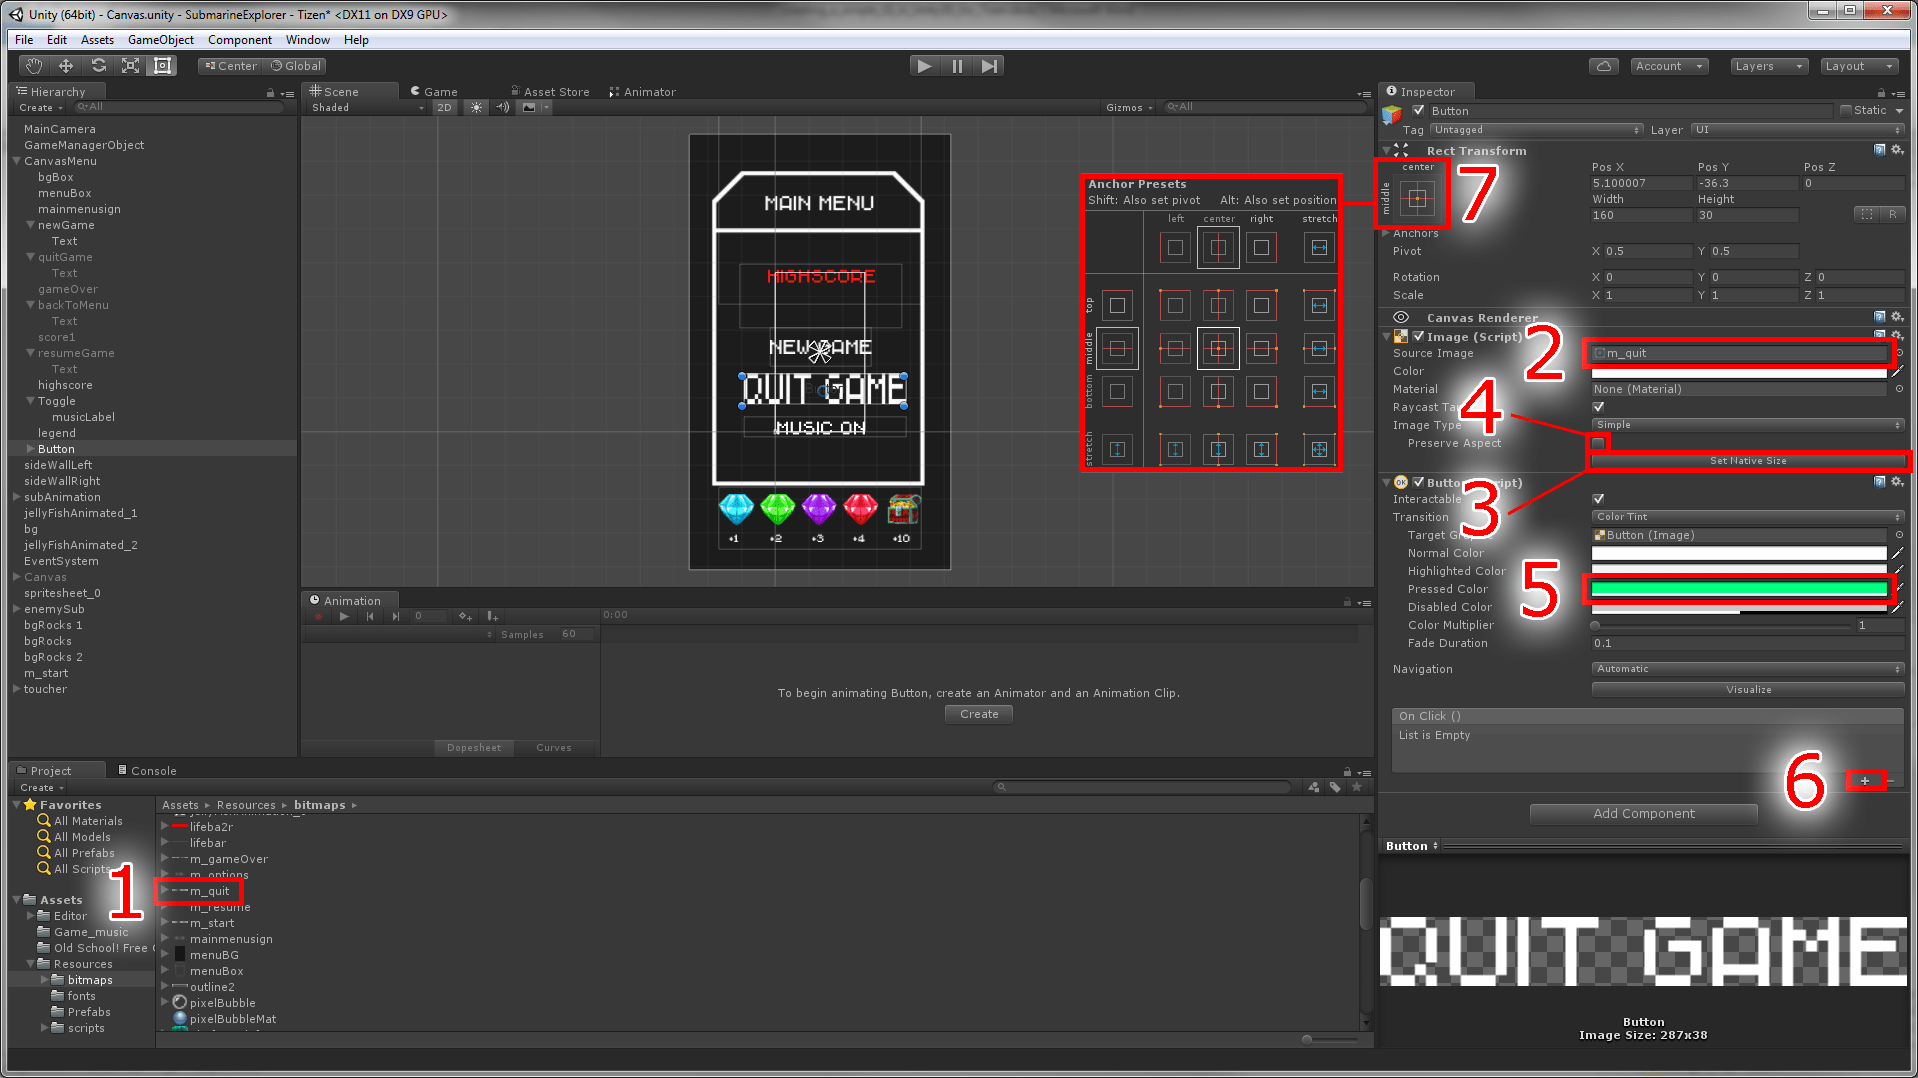Open the Transition dropdown set to Color Tint

1745,517
